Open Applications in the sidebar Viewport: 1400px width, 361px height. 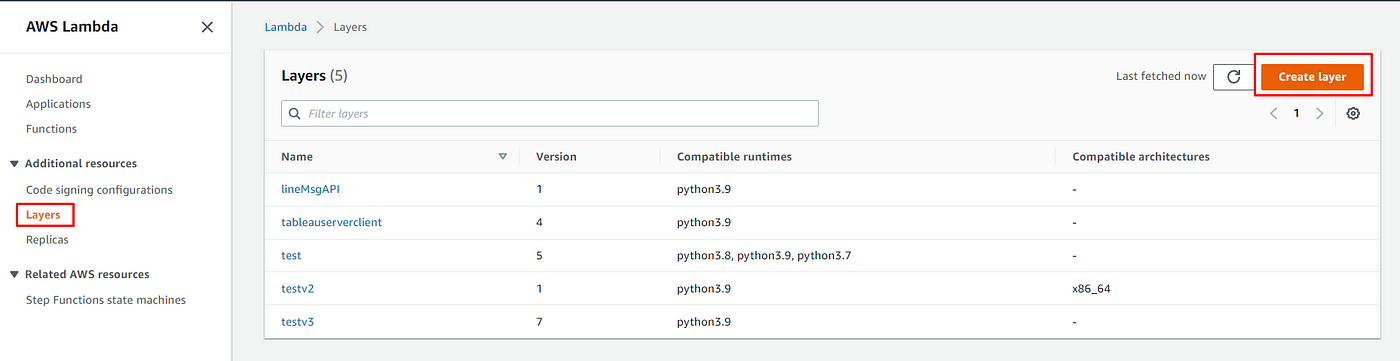(58, 104)
